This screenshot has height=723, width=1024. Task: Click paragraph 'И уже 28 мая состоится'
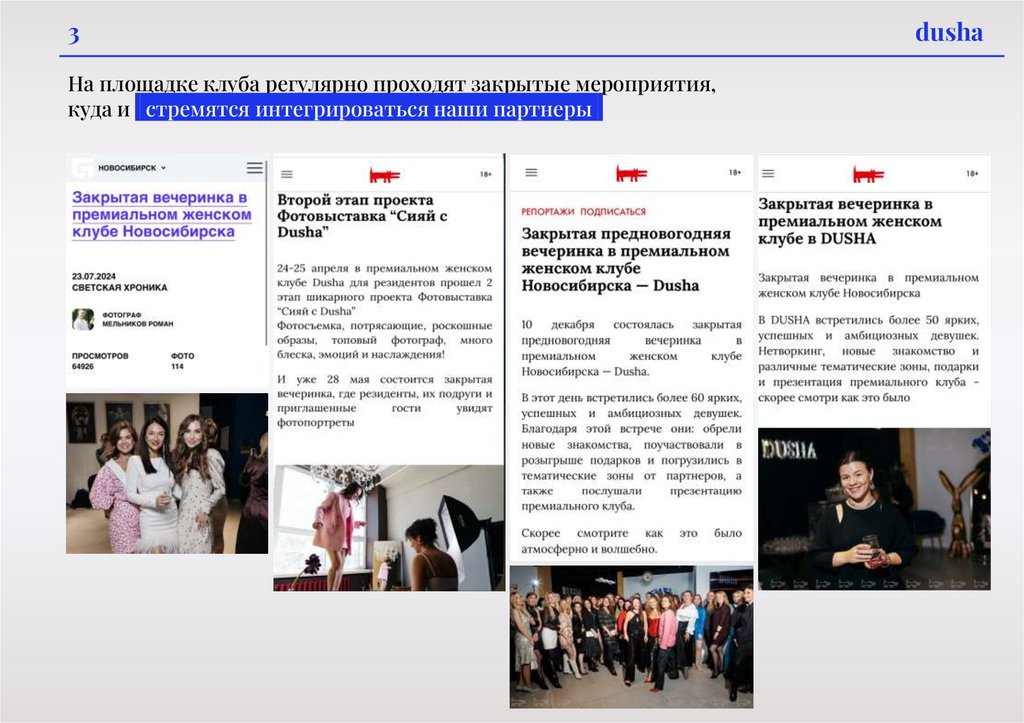pos(384,400)
